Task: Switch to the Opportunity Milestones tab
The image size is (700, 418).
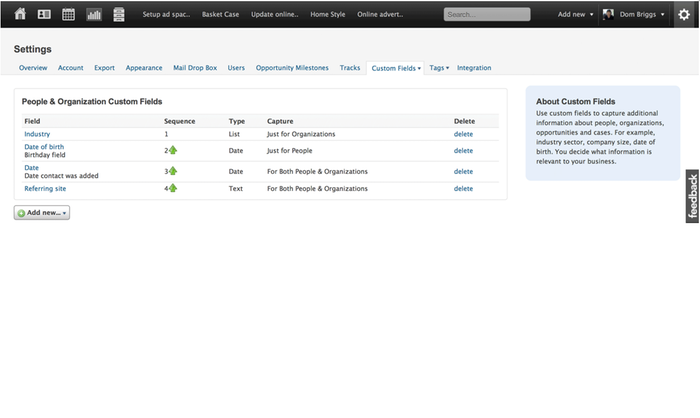Action: click(292, 68)
